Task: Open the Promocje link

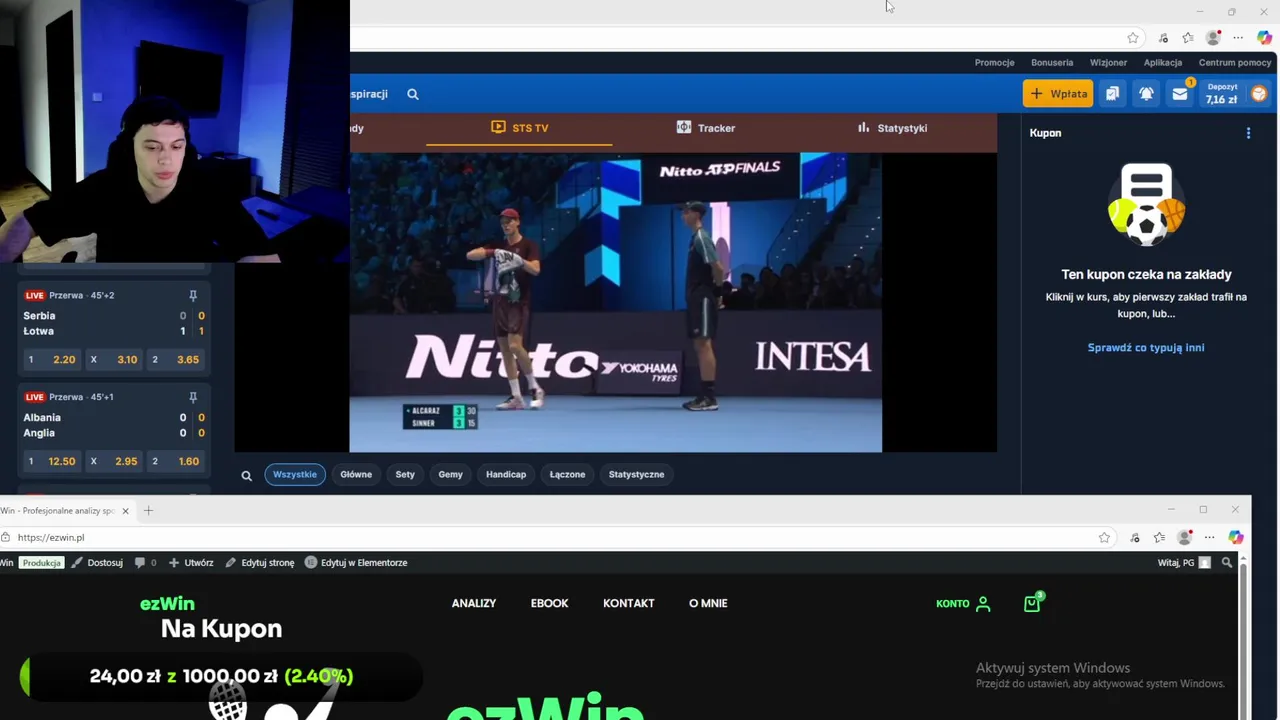Action: (x=994, y=62)
